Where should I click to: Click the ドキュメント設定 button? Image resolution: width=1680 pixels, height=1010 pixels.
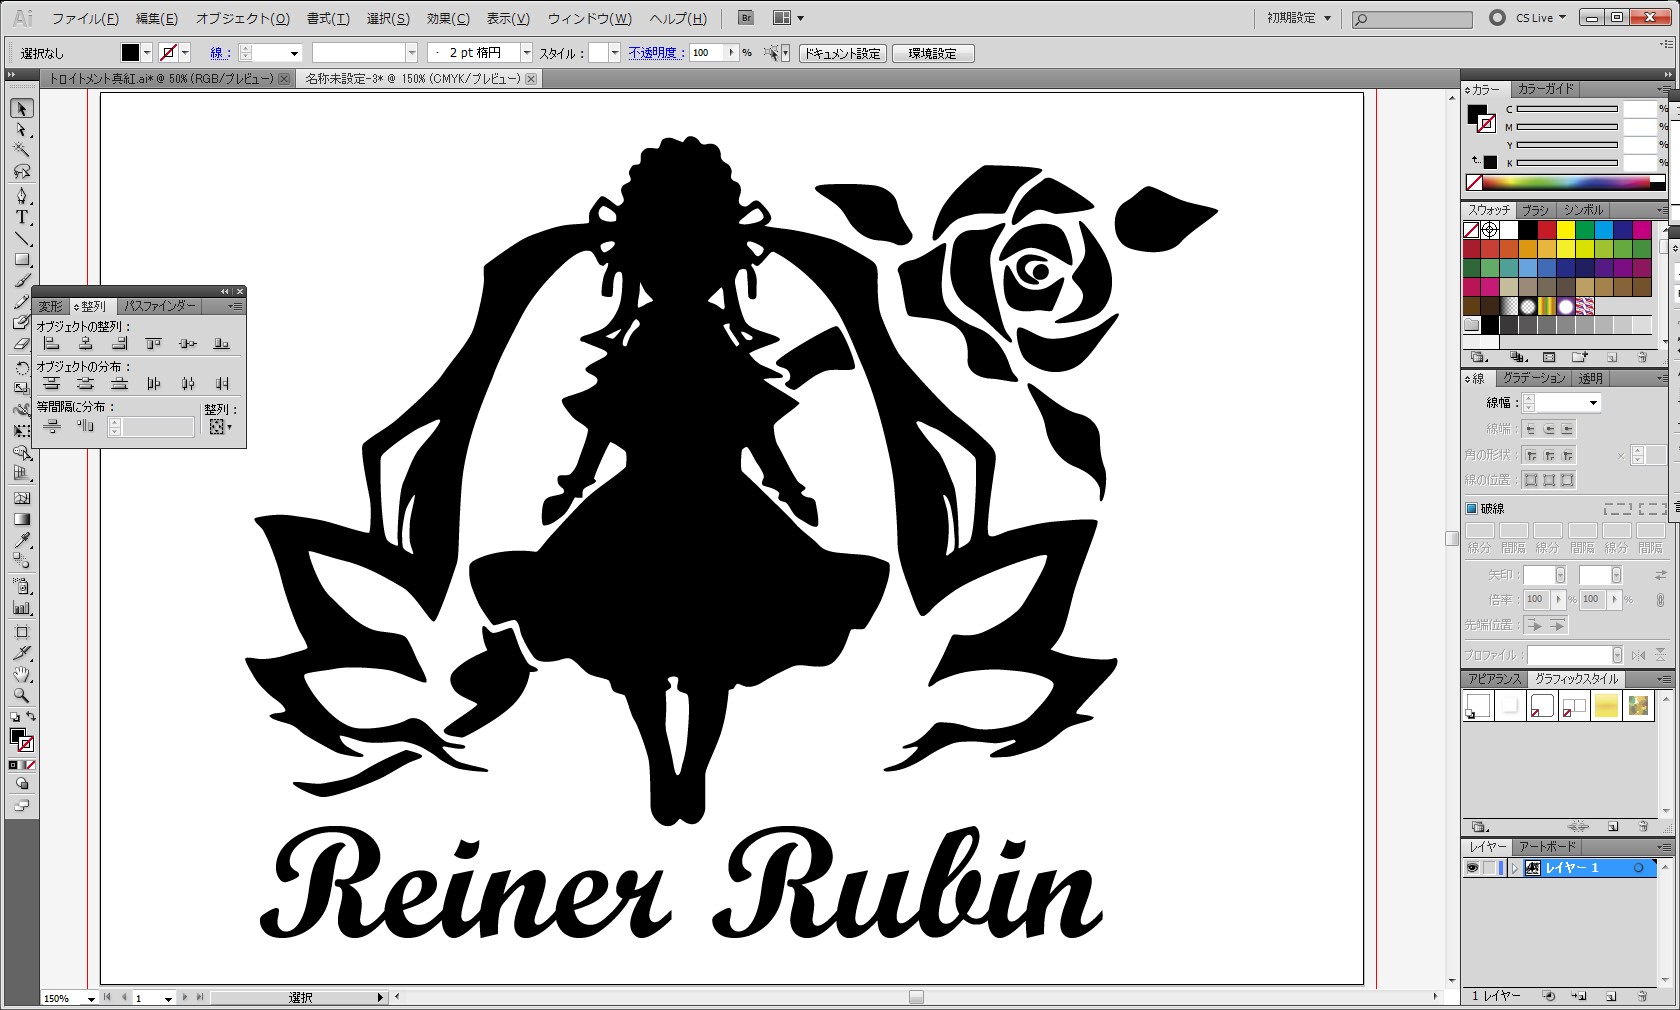843,54
